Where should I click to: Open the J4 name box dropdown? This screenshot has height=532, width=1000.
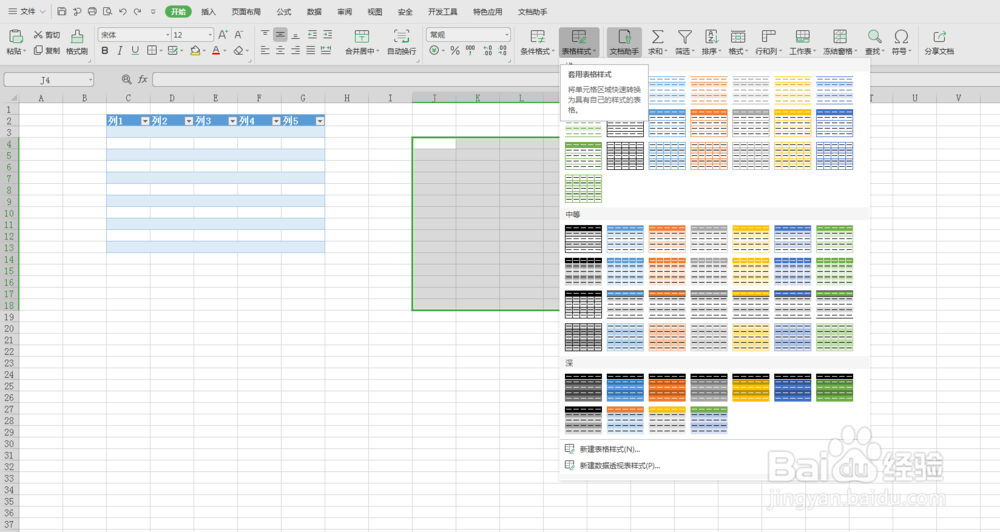90,80
